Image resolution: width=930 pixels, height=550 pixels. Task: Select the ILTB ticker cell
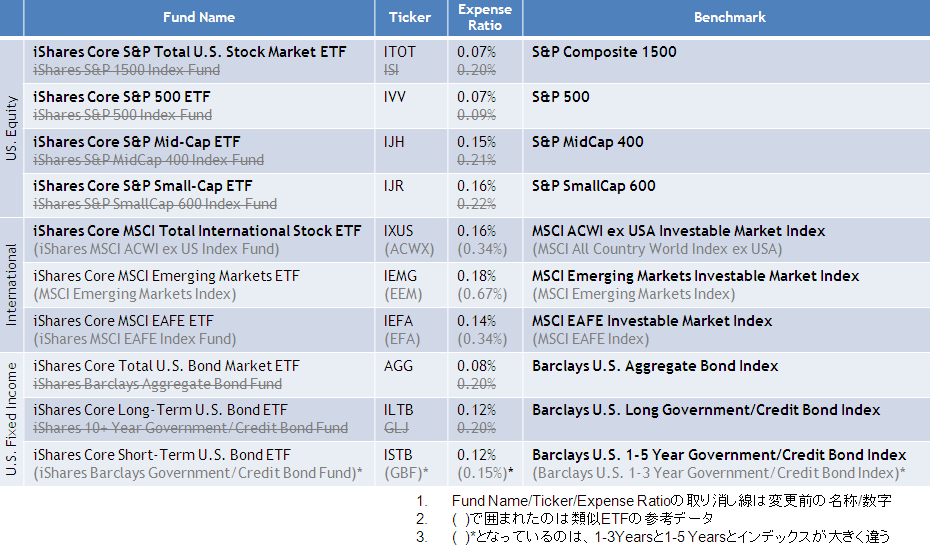(397, 410)
